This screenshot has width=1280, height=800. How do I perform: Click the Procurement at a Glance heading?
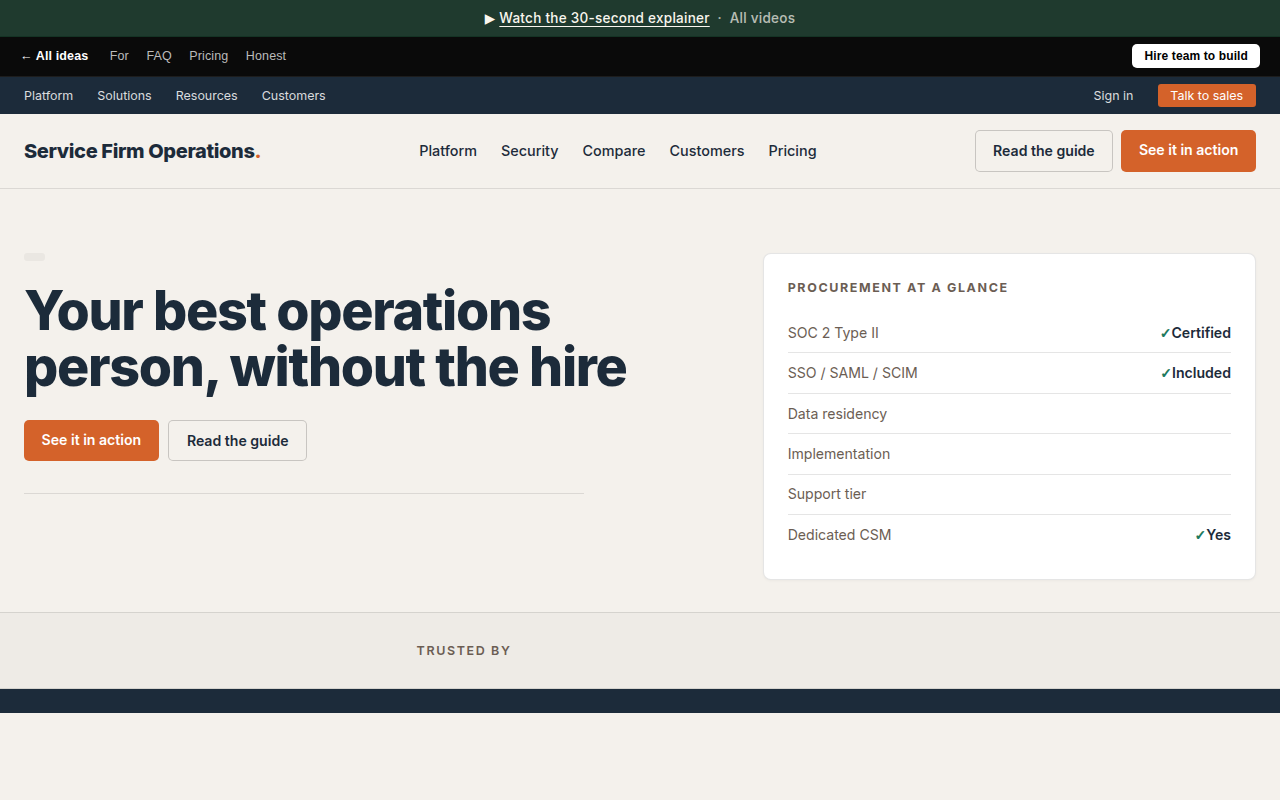[x=898, y=288]
